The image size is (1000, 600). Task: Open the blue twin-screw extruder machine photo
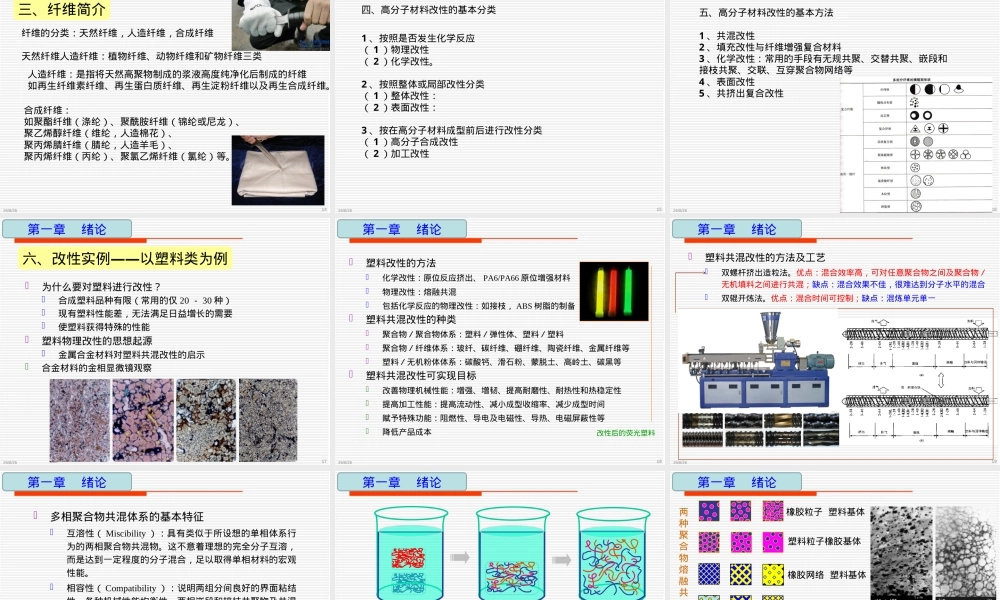tap(758, 361)
